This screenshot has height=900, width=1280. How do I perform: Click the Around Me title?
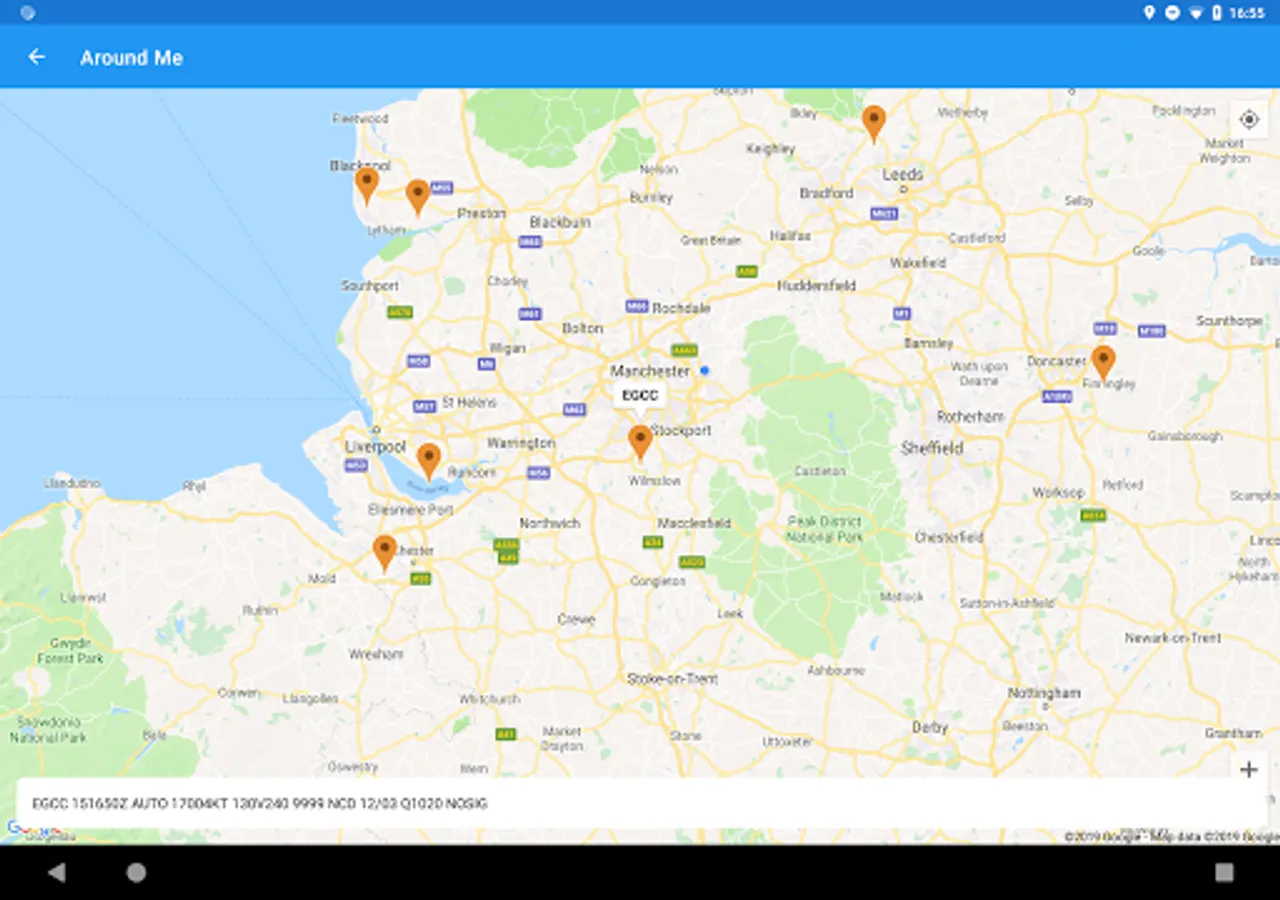[131, 58]
